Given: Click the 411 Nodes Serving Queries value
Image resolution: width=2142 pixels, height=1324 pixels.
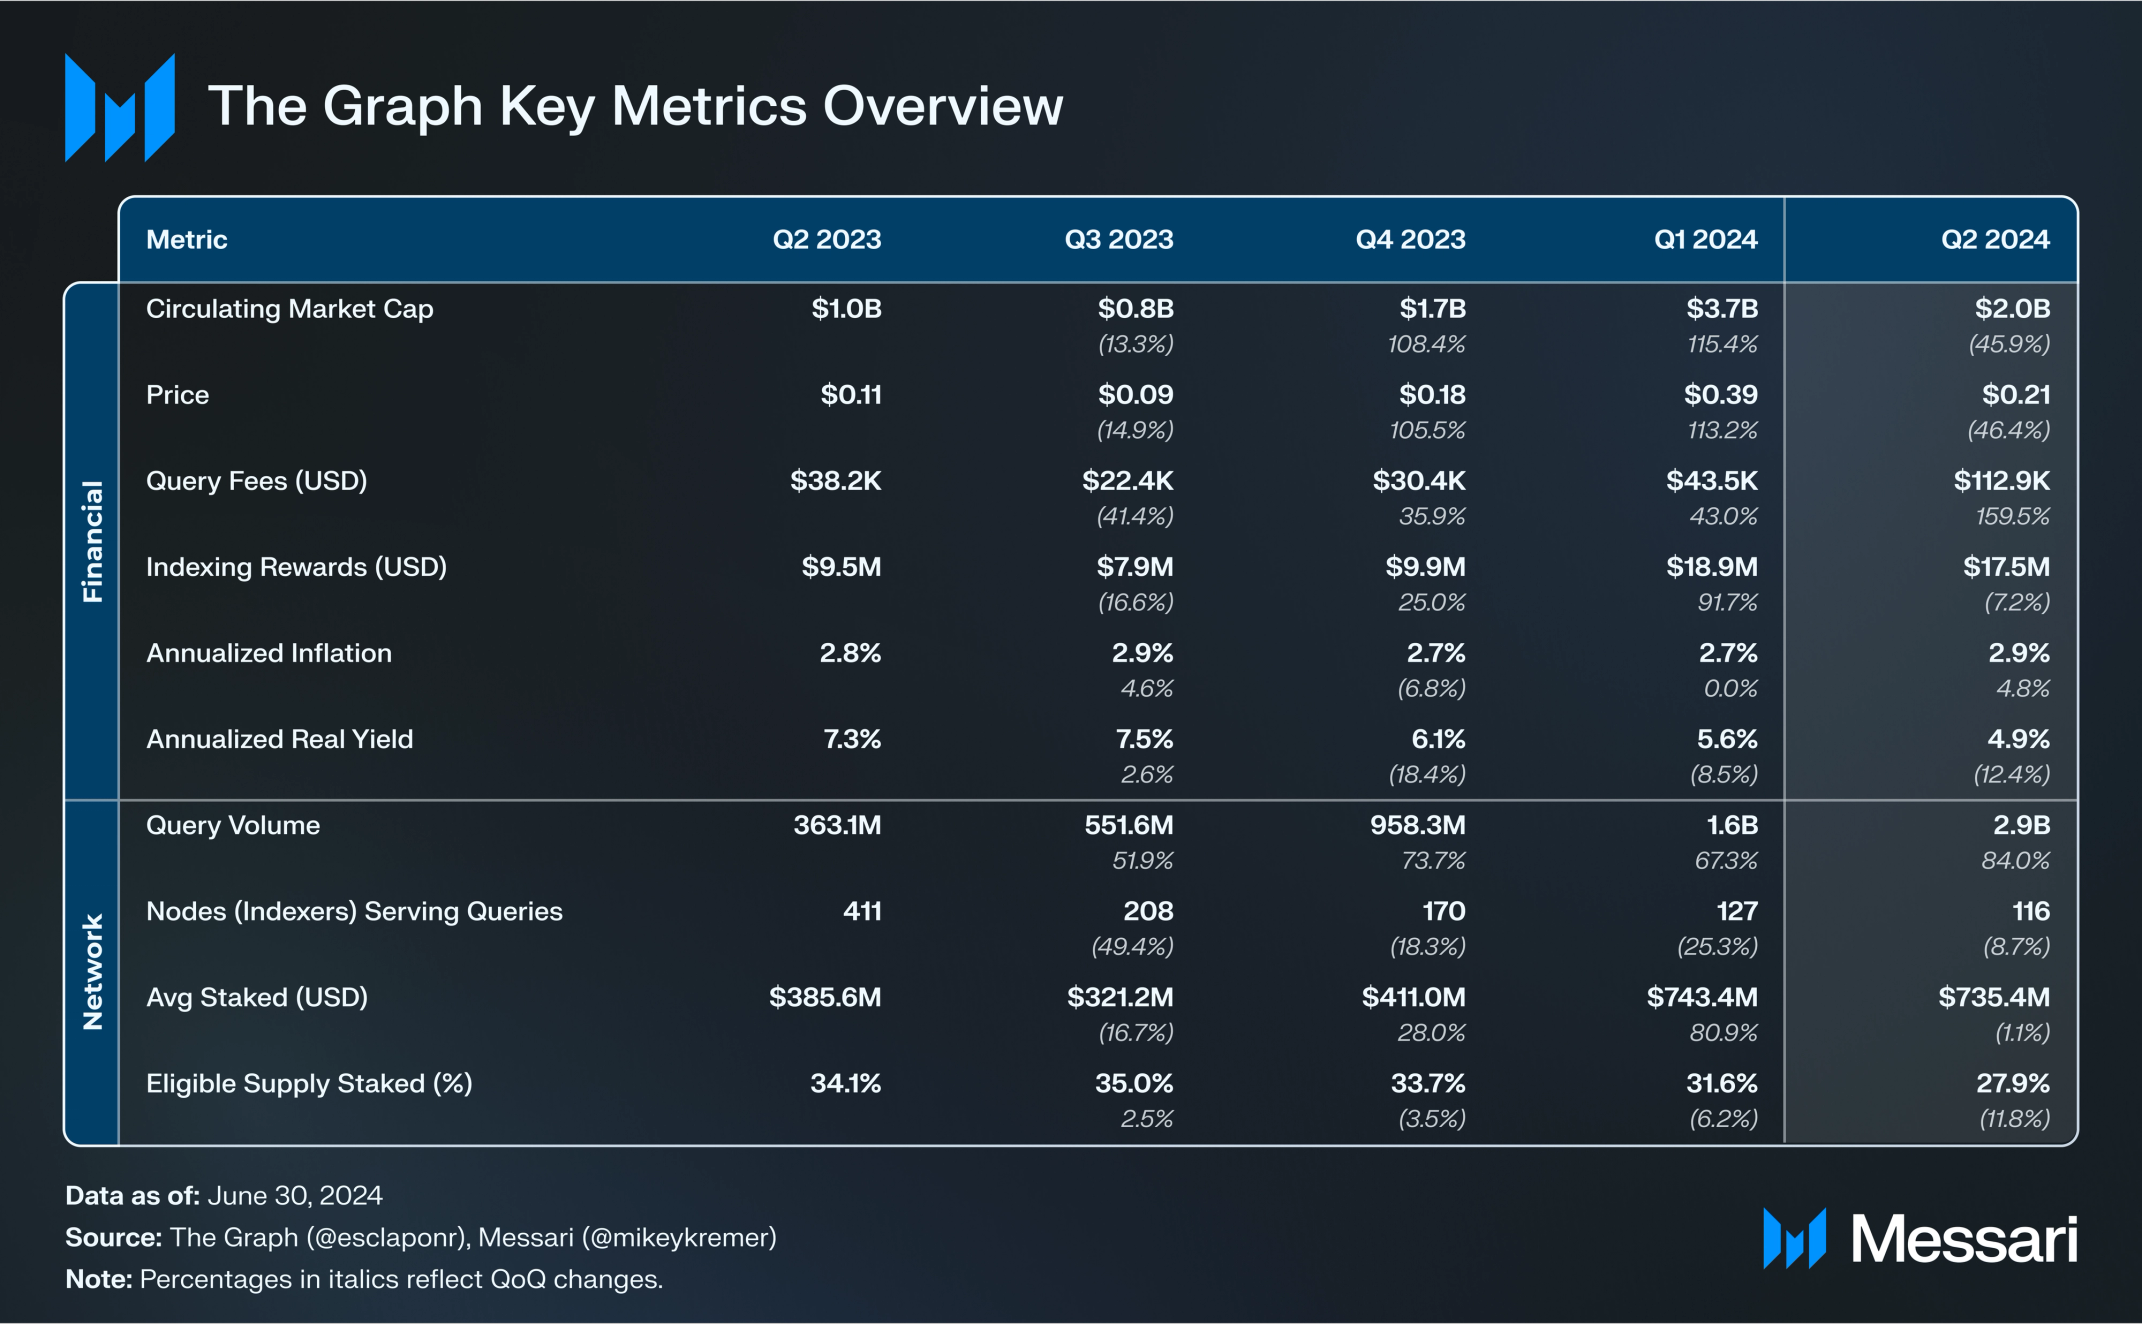Looking at the screenshot, I should click(861, 911).
